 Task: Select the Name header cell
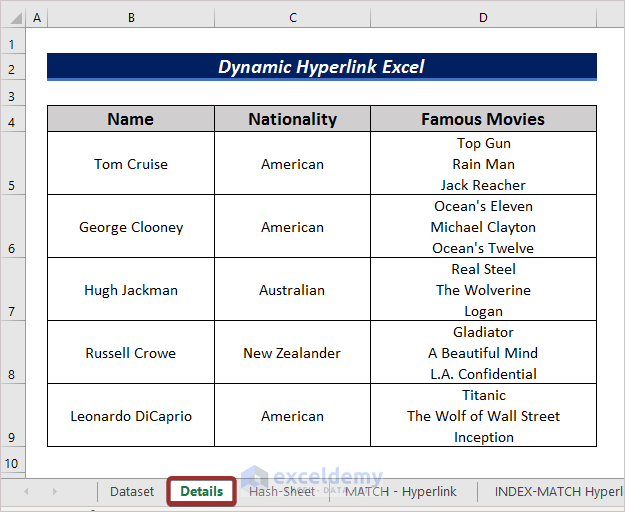(131, 119)
